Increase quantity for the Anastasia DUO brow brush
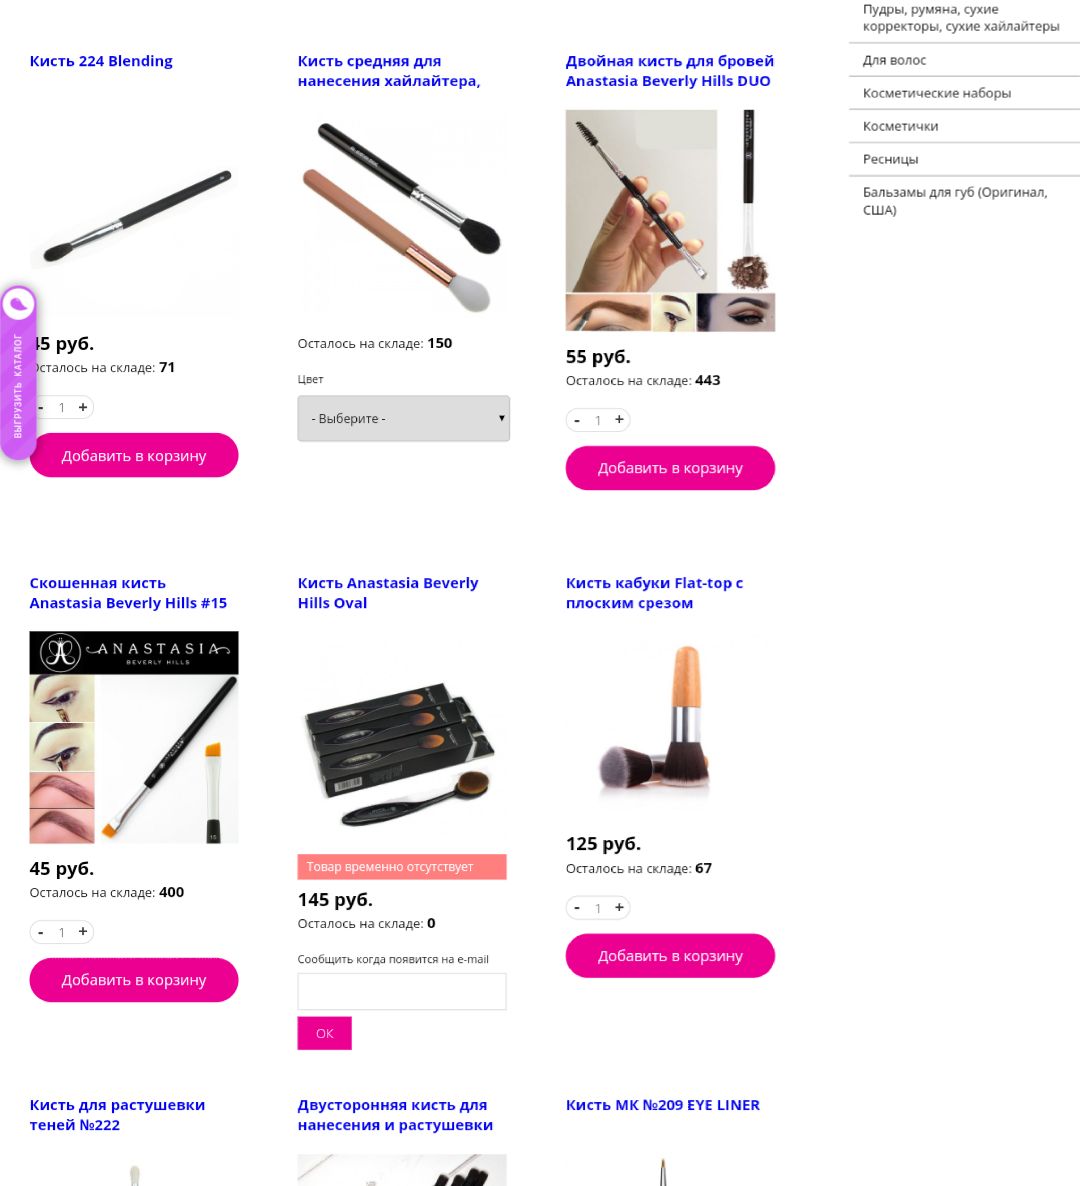The width and height of the screenshot is (1080, 1186). click(x=619, y=420)
